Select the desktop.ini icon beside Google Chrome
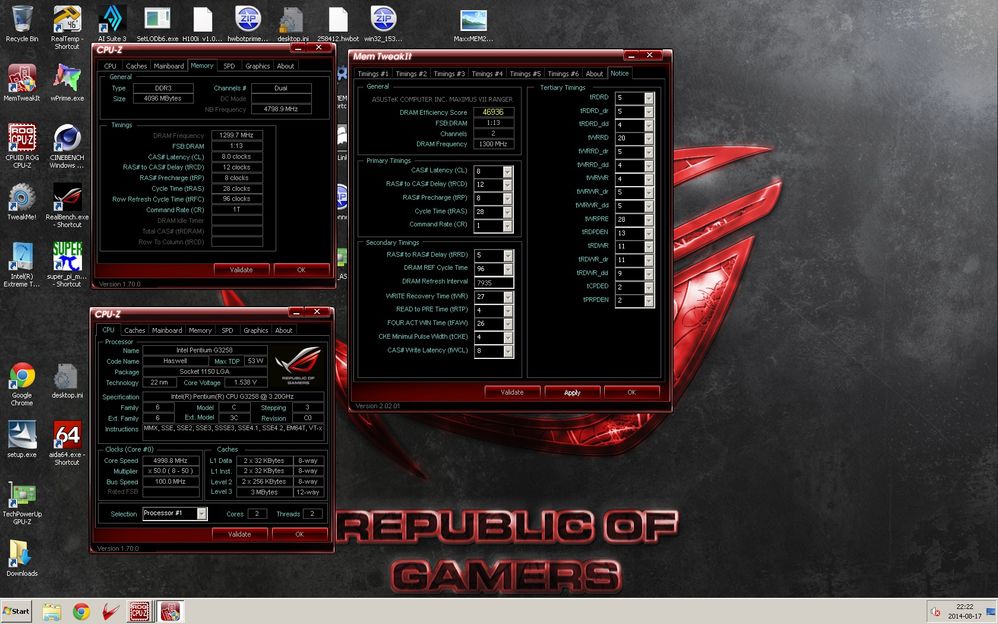 pyautogui.click(x=67, y=381)
